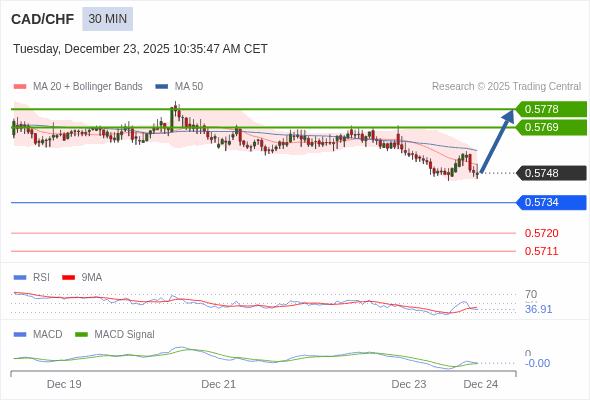590x400 pixels.
Task: Click the Dec 23 date axis label
Action: coord(409,384)
